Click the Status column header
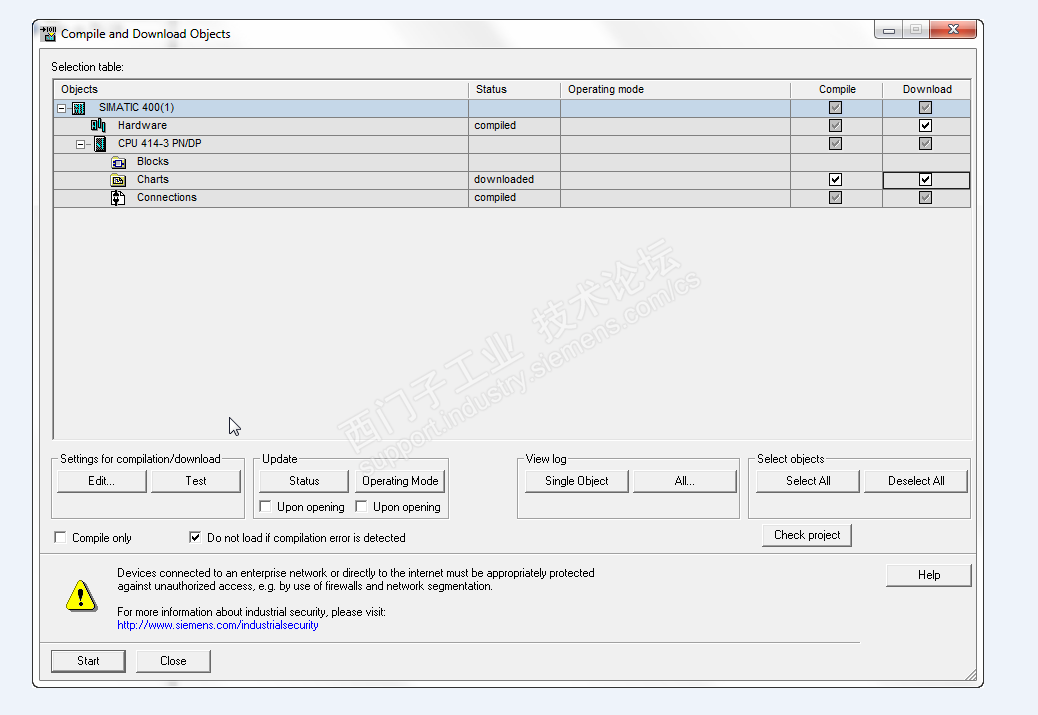1038x715 pixels. click(514, 89)
